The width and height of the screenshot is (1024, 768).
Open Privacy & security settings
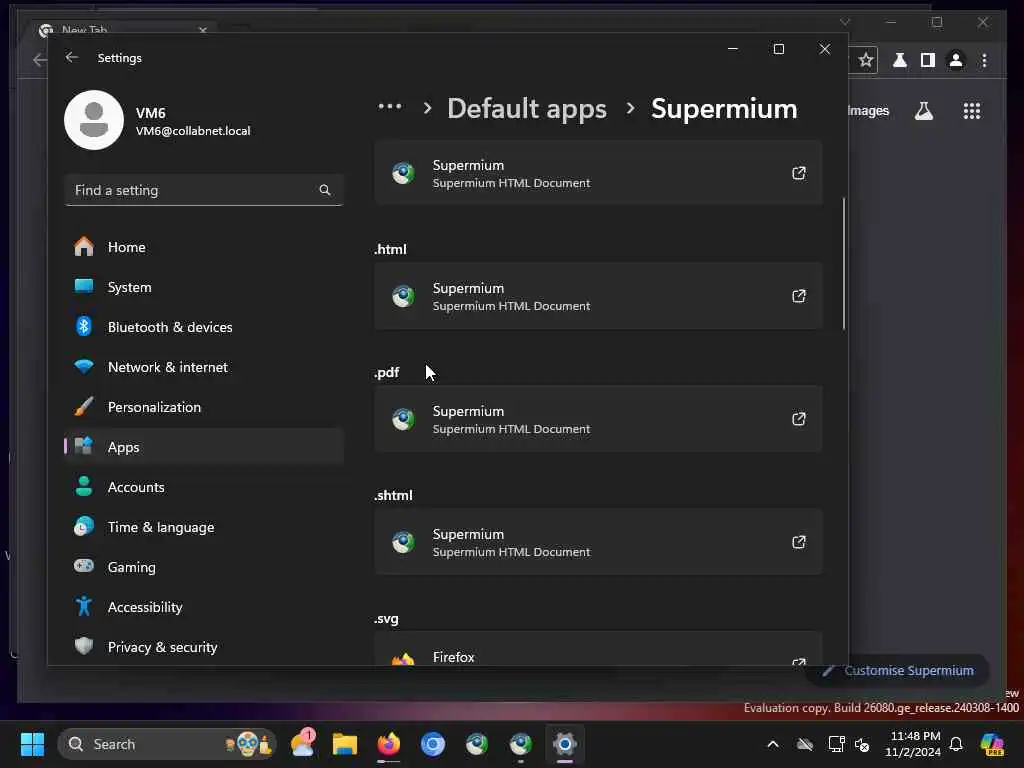pos(204,647)
